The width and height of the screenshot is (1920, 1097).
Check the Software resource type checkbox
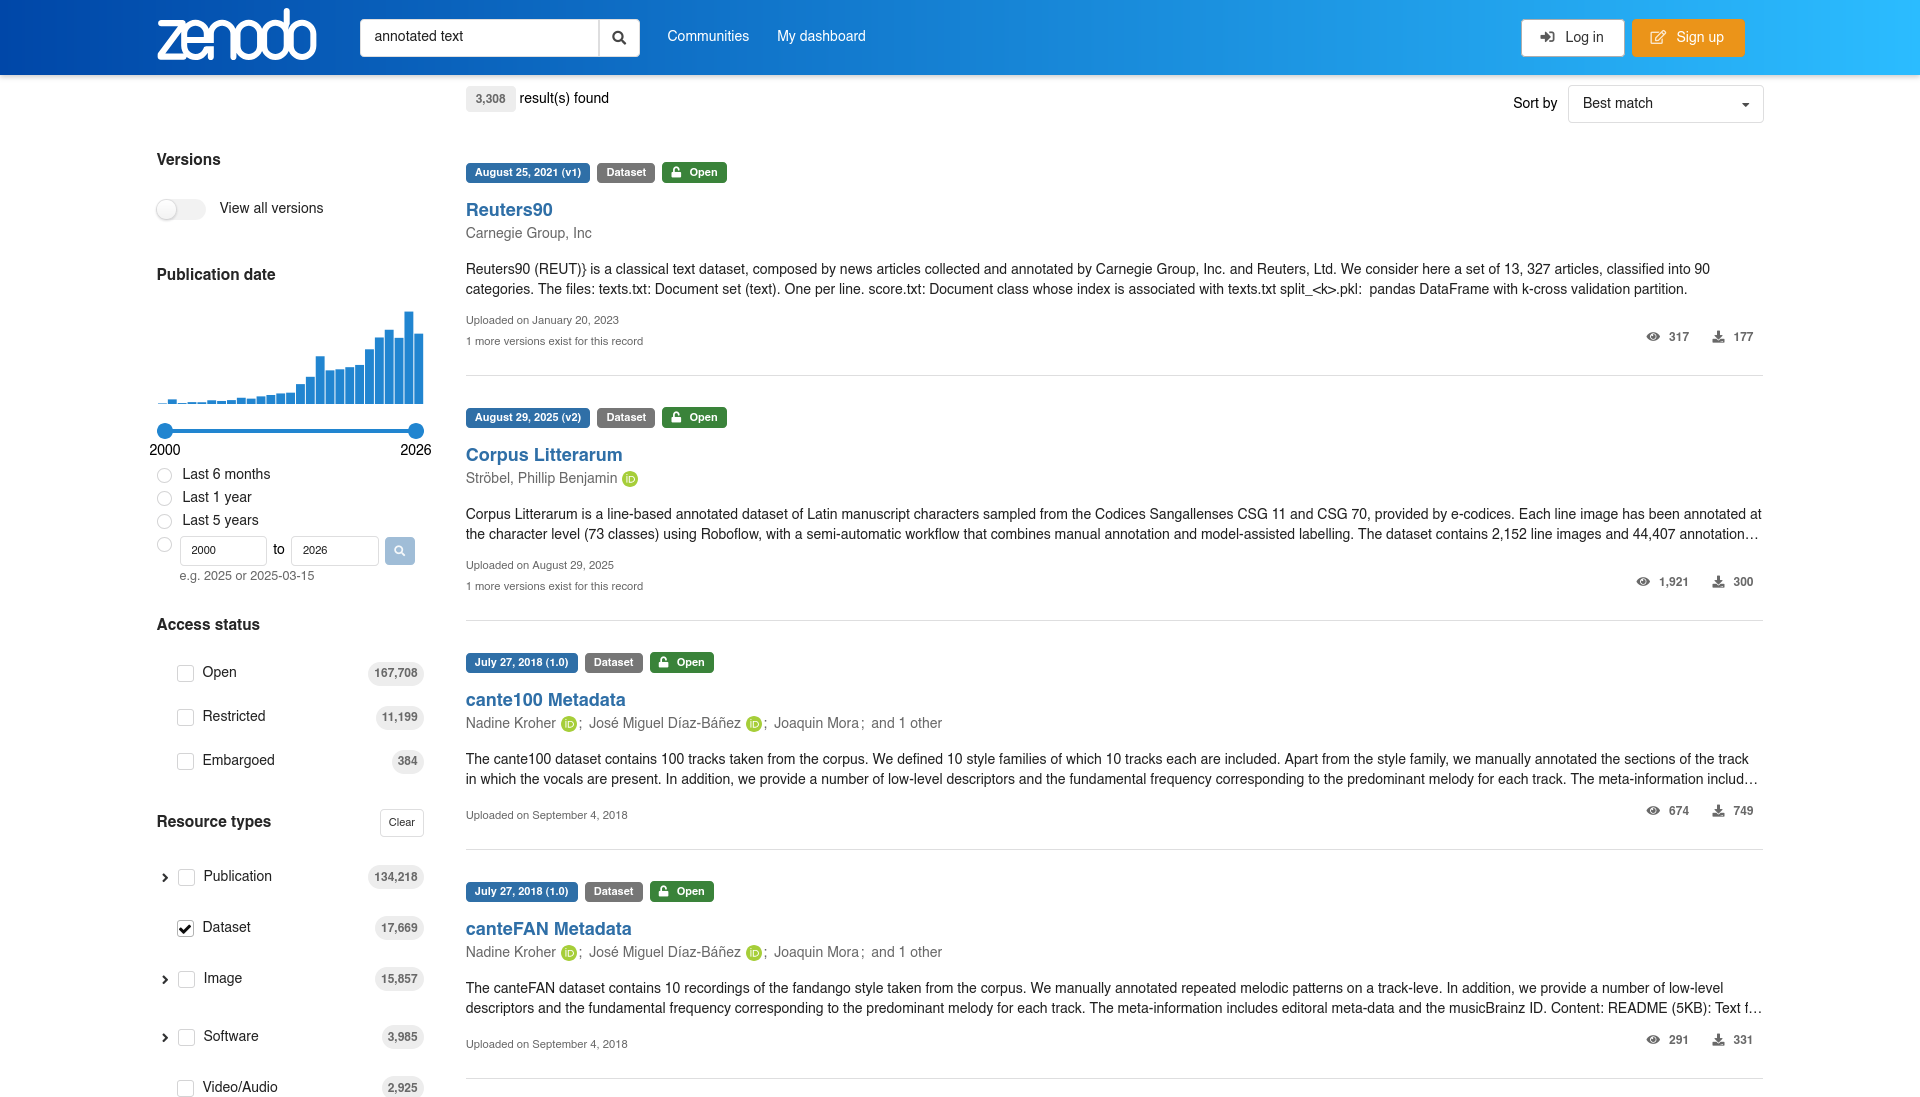186,1038
